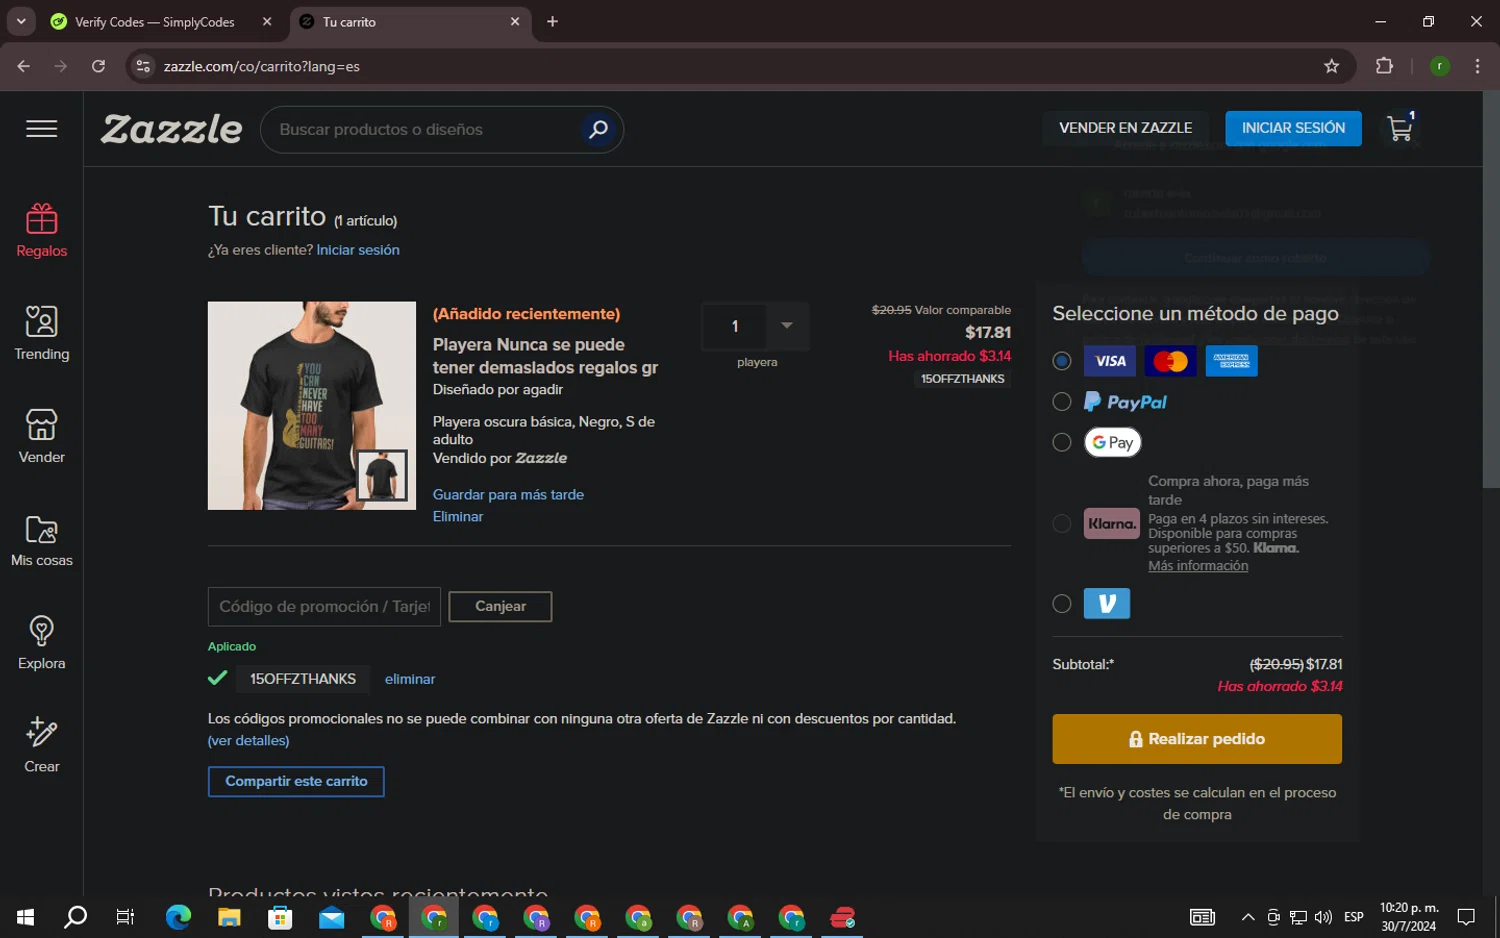Click the small back-view shirt thumbnail
Image resolution: width=1500 pixels, height=938 pixels.
382,475
